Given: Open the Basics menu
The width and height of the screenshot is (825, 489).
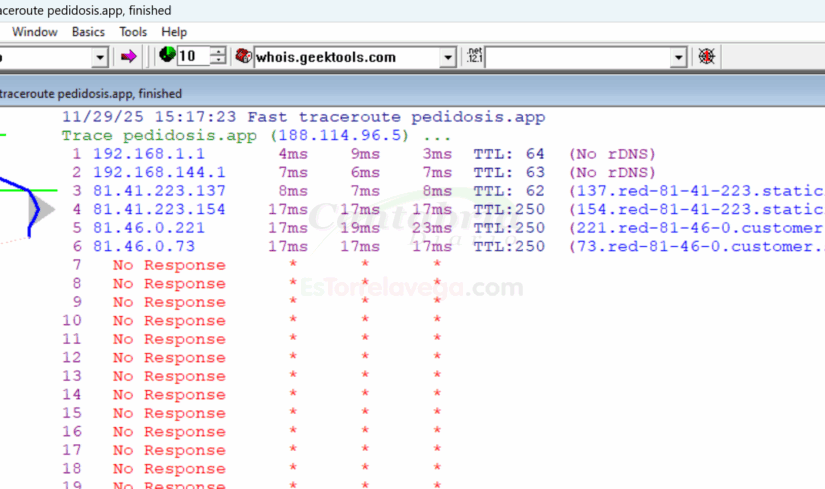Looking at the screenshot, I should coord(88,32).
